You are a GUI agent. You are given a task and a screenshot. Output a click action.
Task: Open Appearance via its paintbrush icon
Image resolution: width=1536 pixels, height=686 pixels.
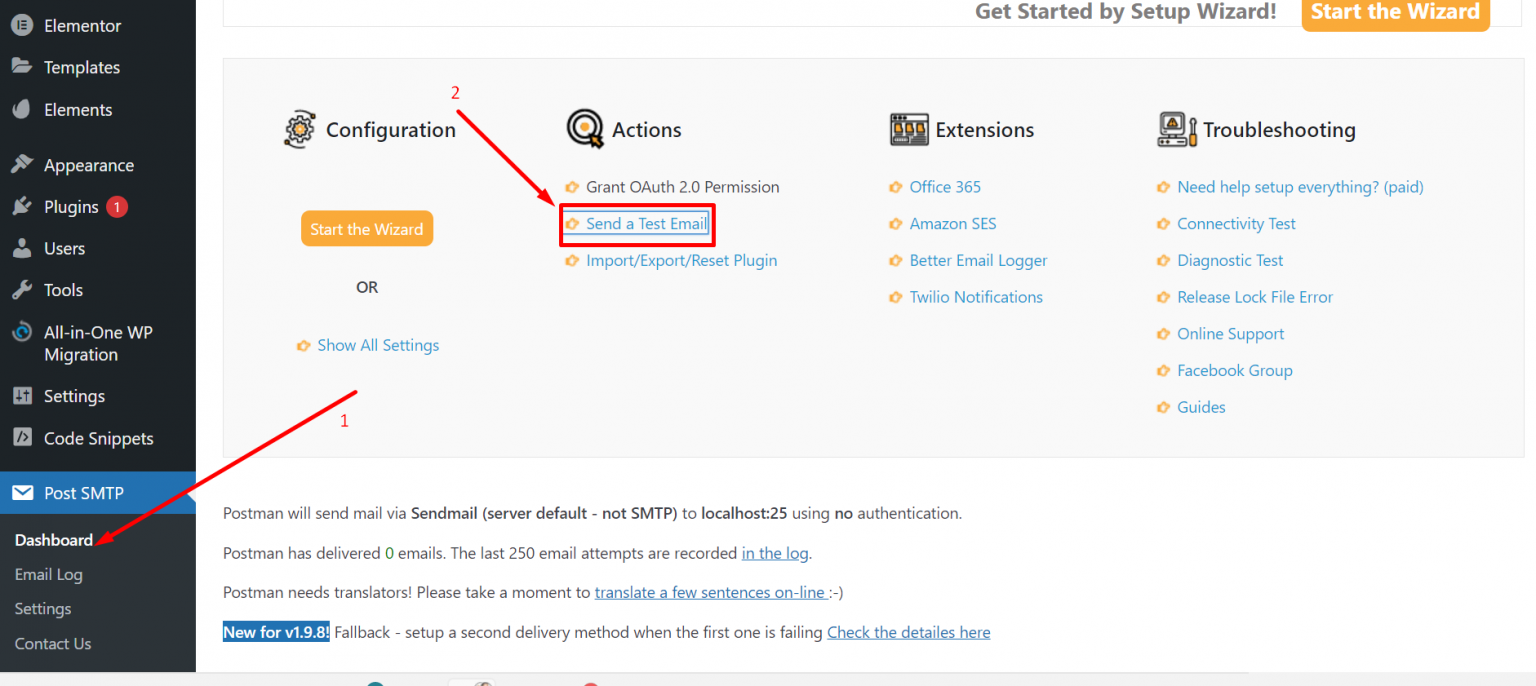[x=22, y=164]
